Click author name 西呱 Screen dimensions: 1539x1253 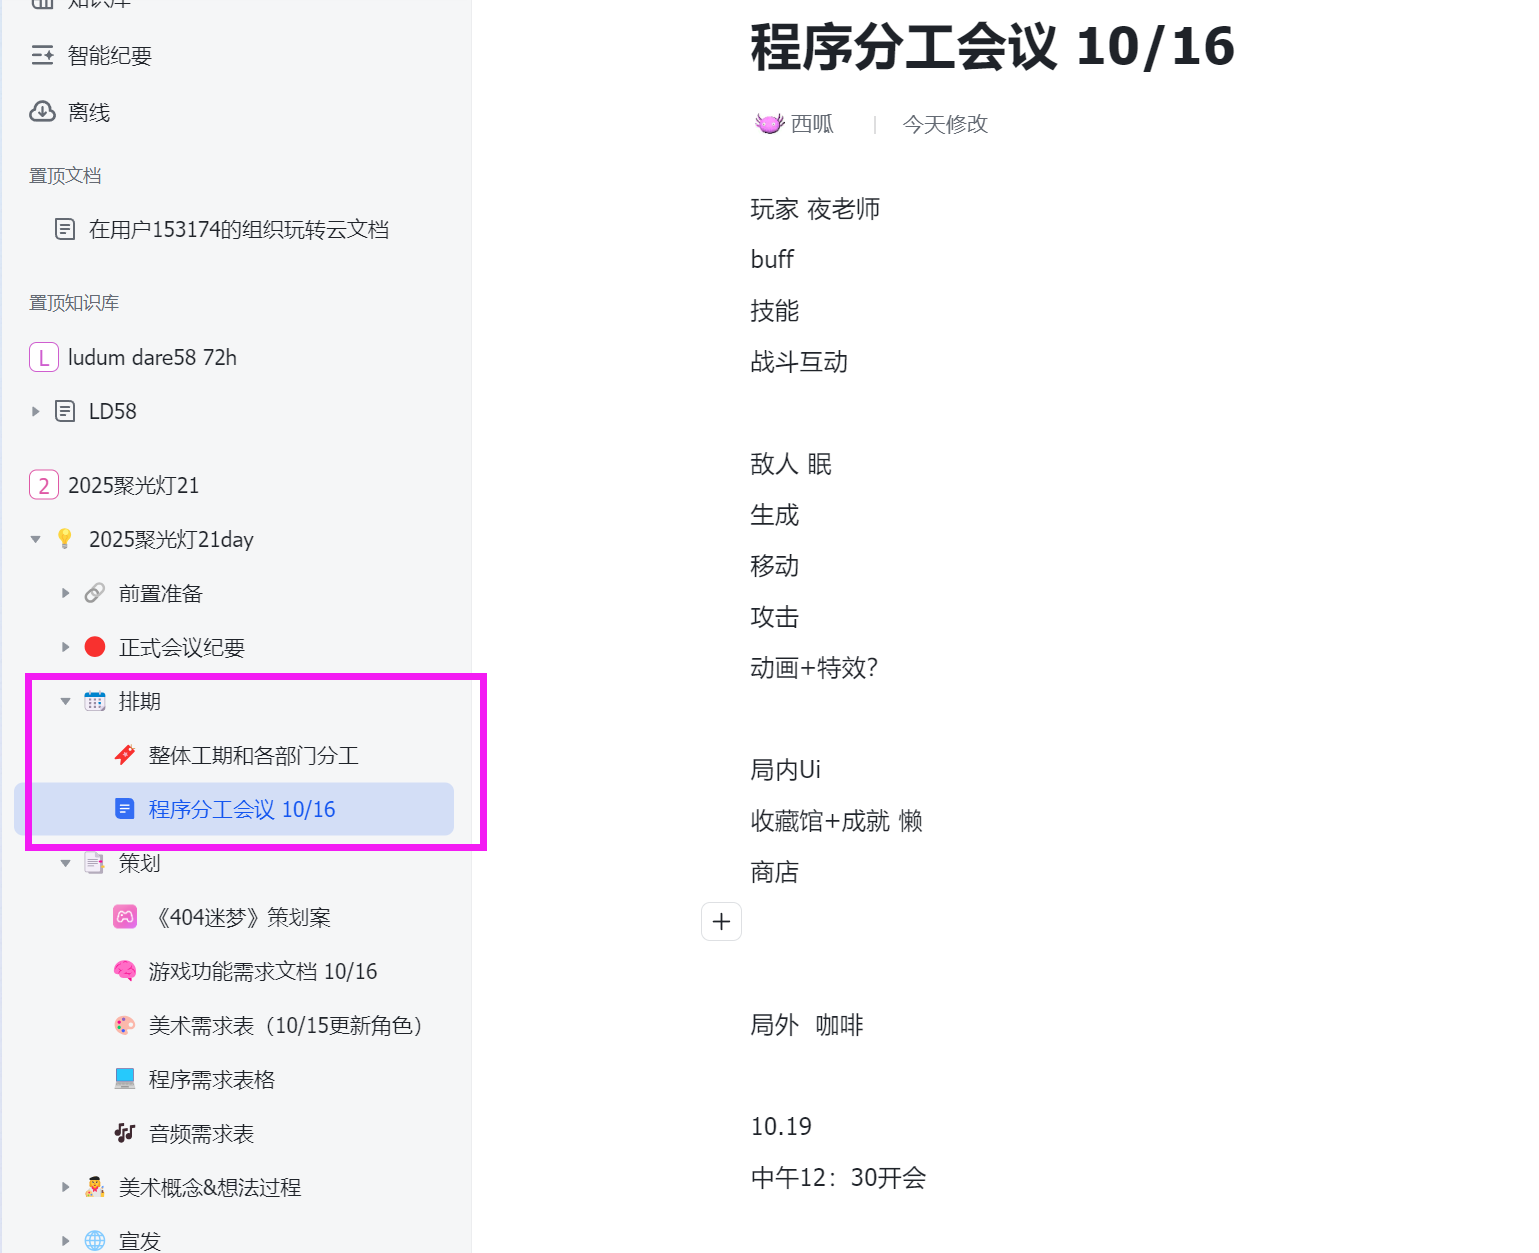coord(812,124)
